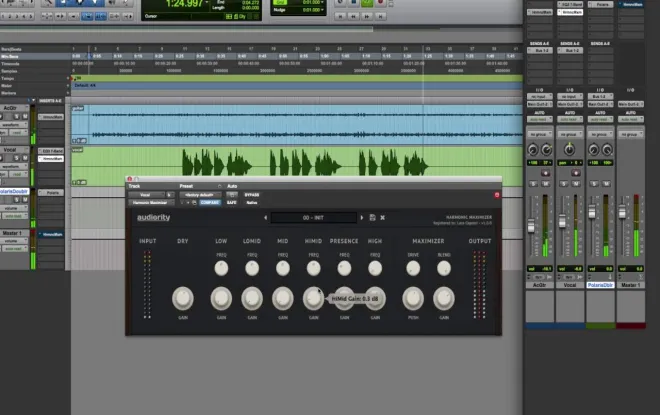Open AcGtr channel output Main Out dropdown
660x415 pixels.
pos(540,104)
